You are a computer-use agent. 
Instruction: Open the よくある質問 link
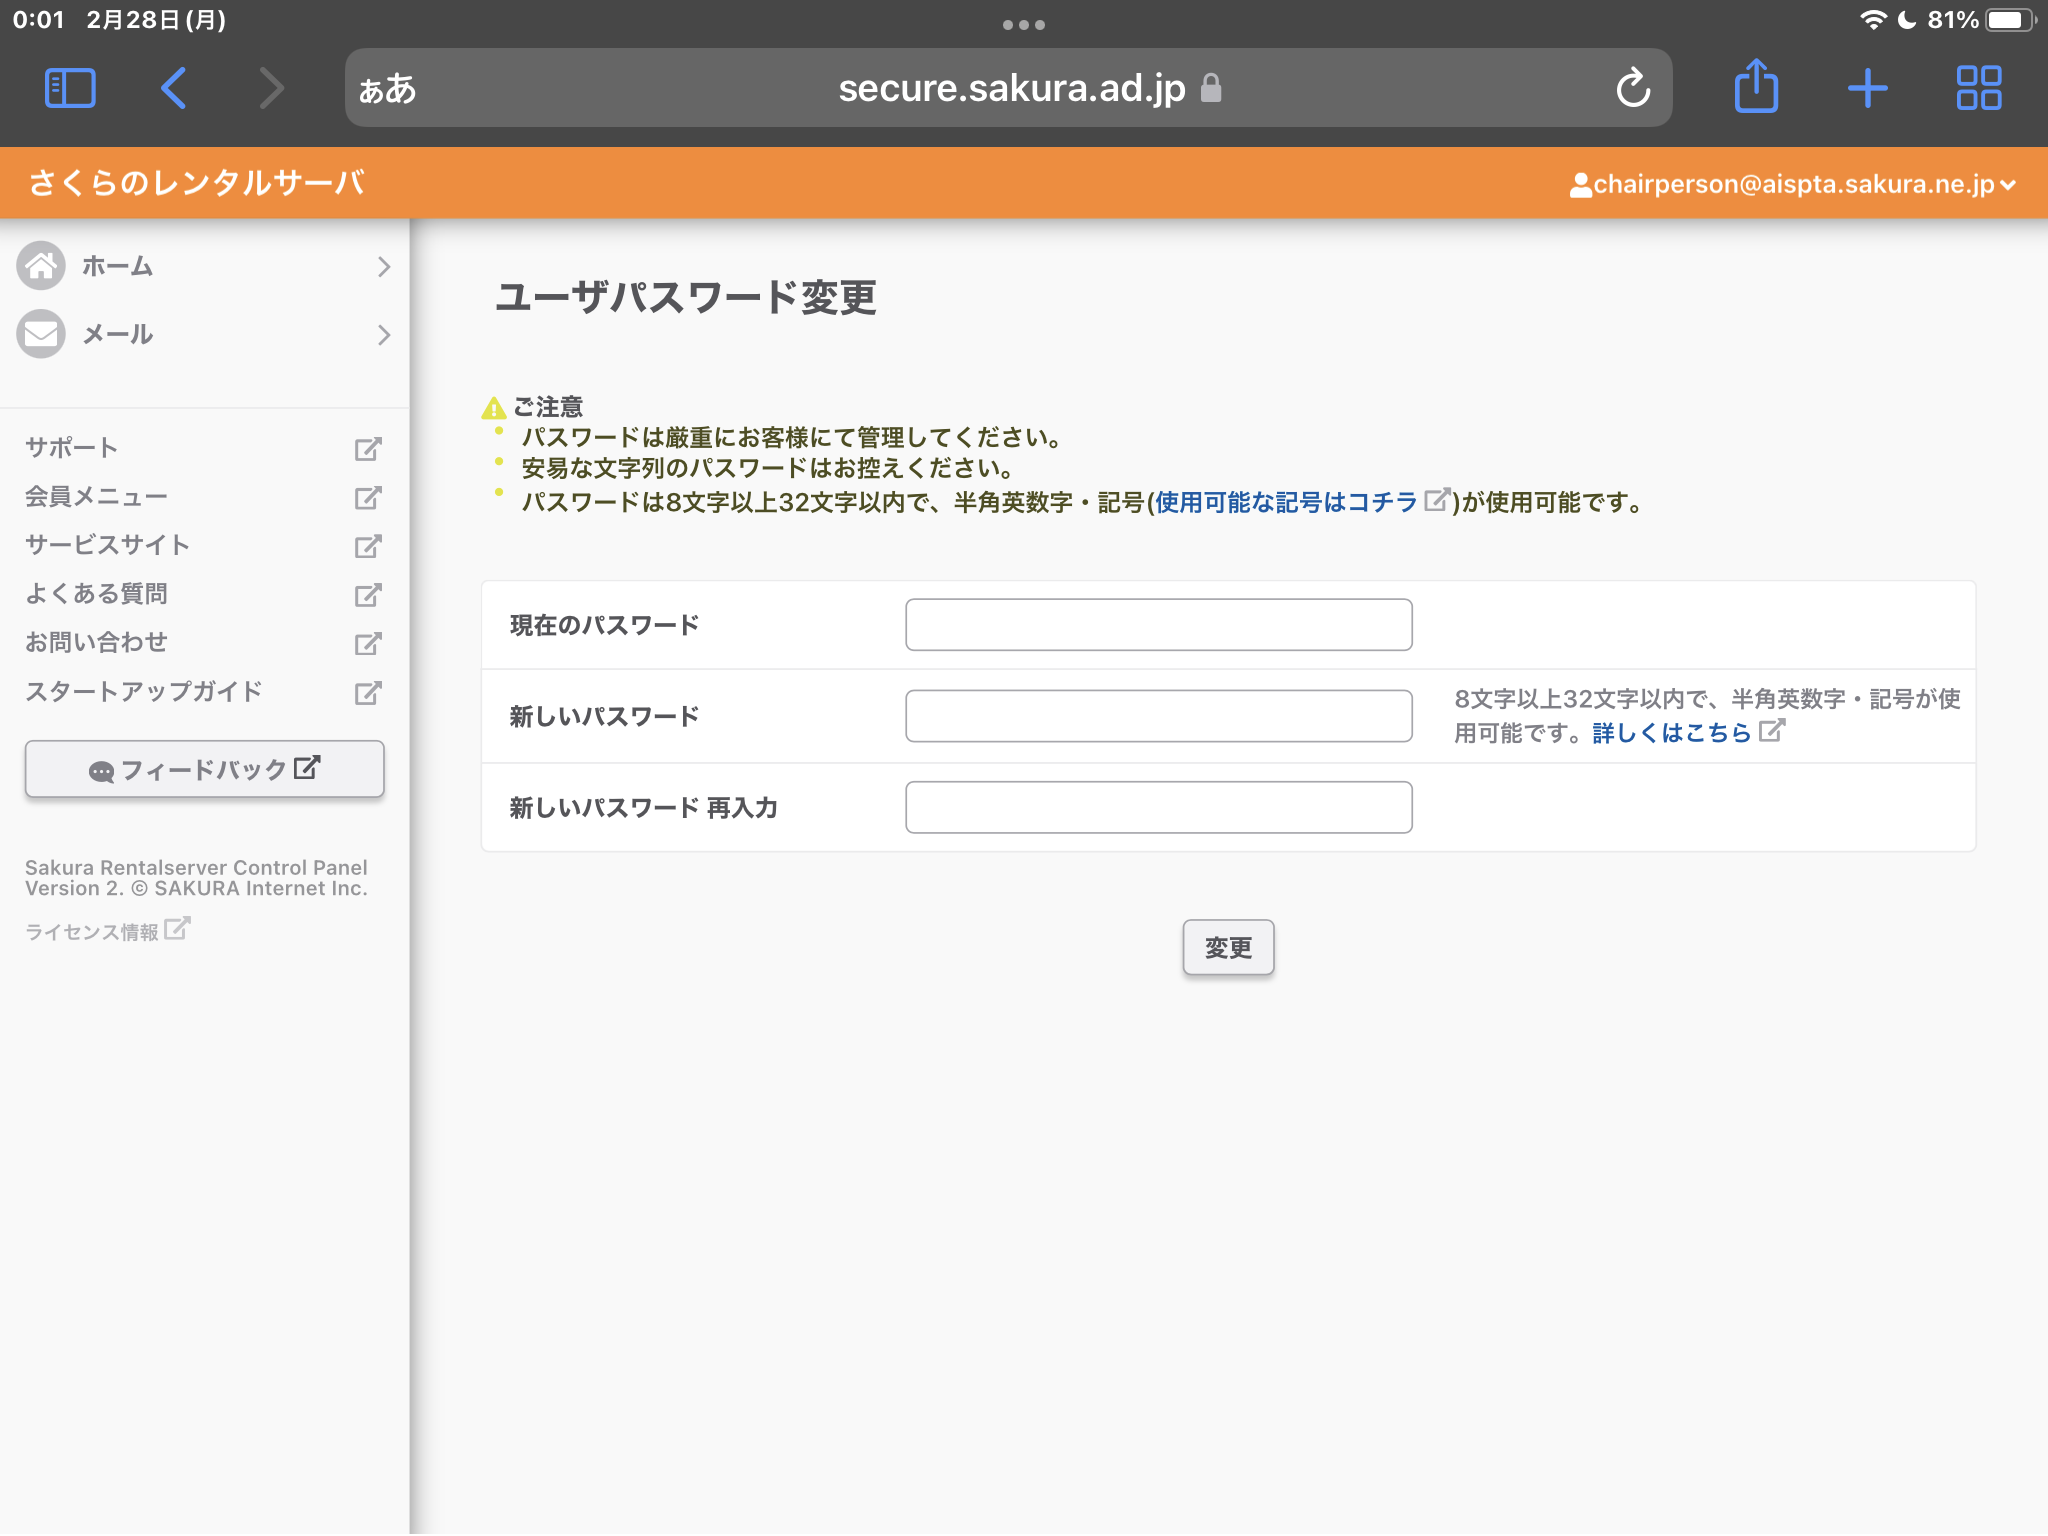click(96, 594)
